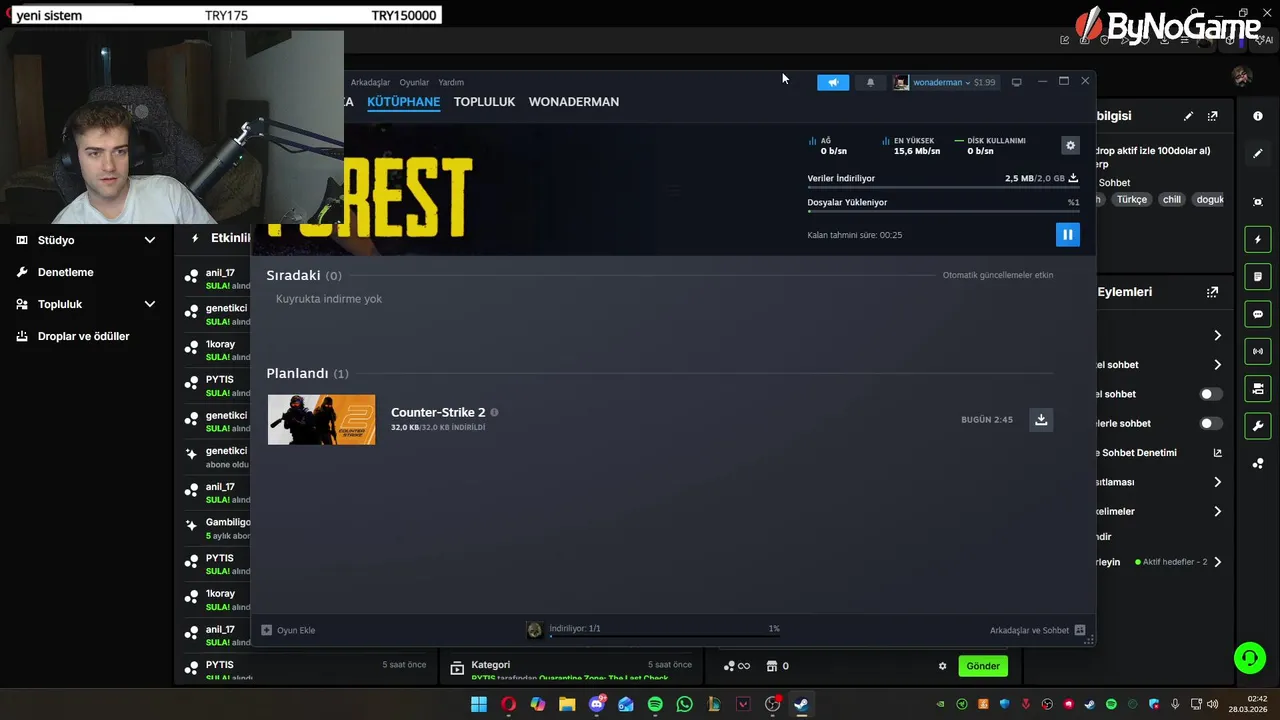
Task: Expand the Topluluk sidebar section
Action: (x=86, y=304)
